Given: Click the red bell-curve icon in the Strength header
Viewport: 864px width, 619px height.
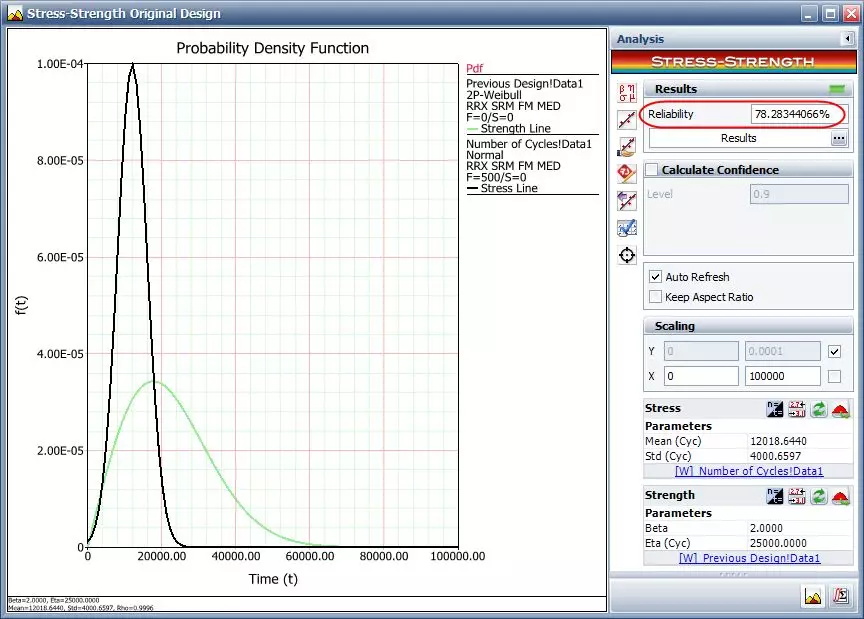Looking at the screenshot, I should [x=841, y=496].
